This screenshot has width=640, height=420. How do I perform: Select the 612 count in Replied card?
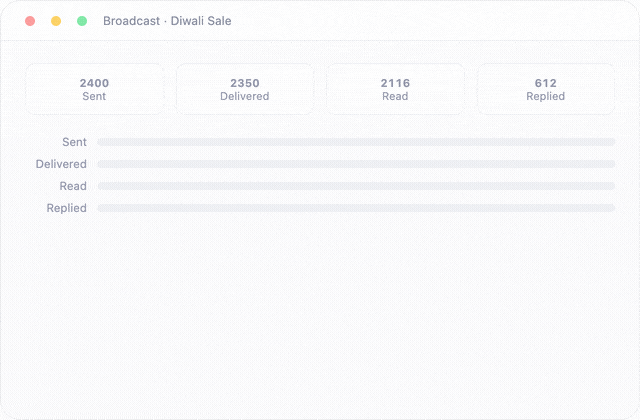[546, 83]
